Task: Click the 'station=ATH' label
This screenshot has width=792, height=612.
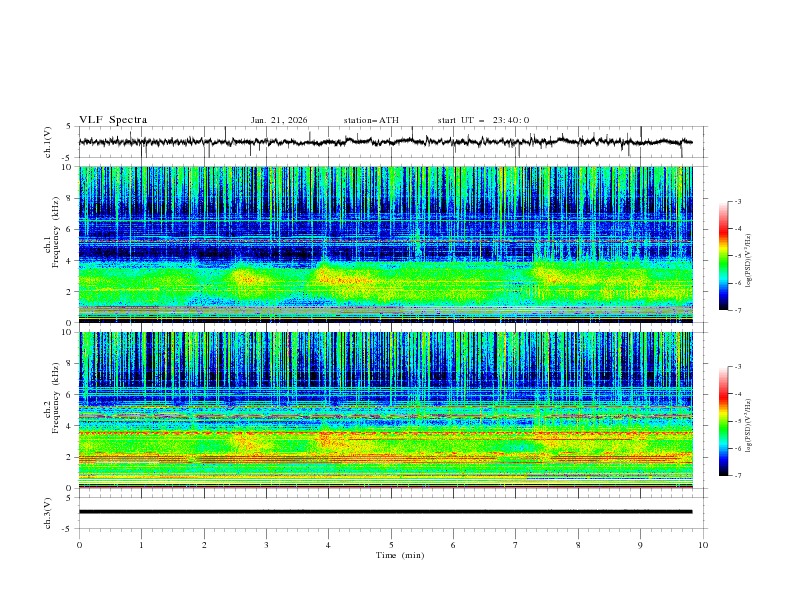Action: coord(371,120)
